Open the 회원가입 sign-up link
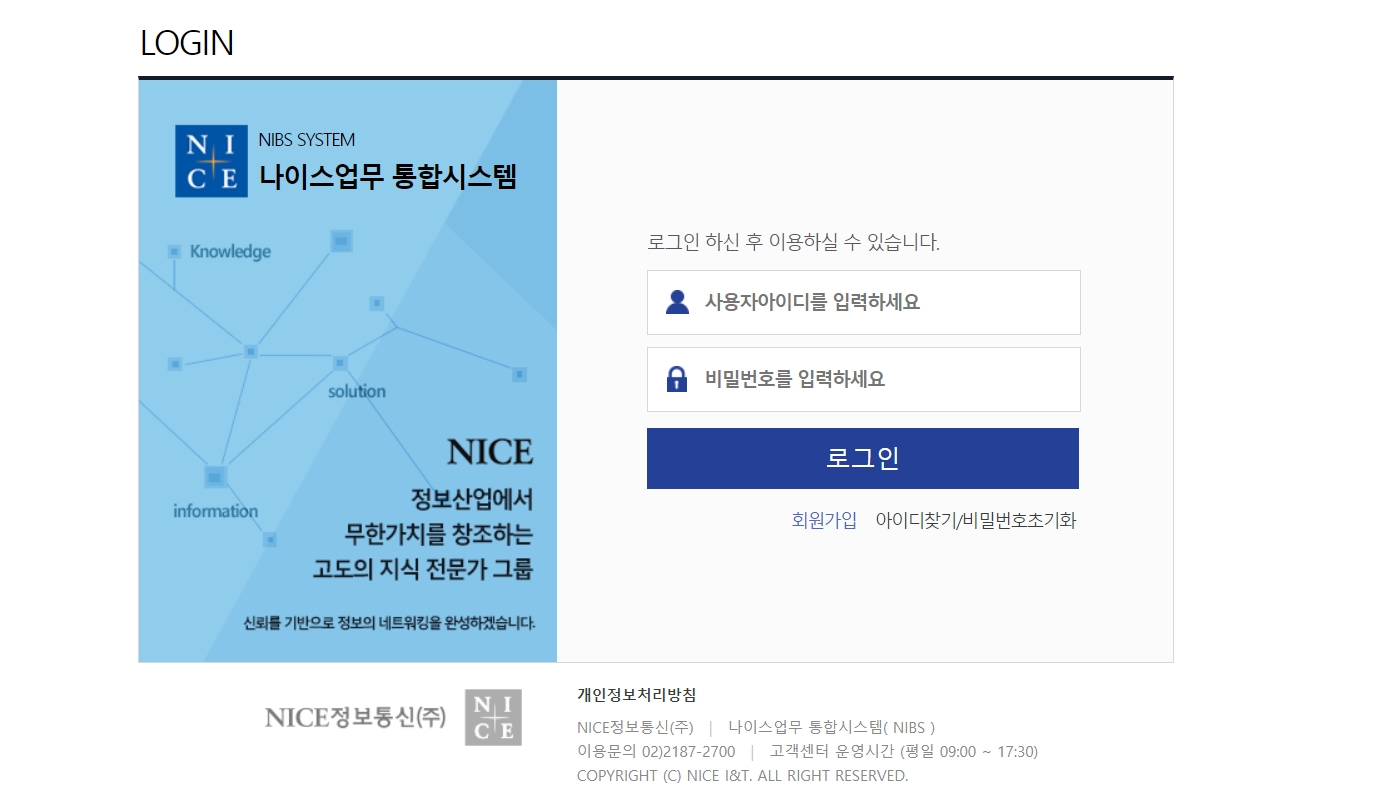Image resolution: width=1382 pixels, height=806 pixels. [824, 520]
